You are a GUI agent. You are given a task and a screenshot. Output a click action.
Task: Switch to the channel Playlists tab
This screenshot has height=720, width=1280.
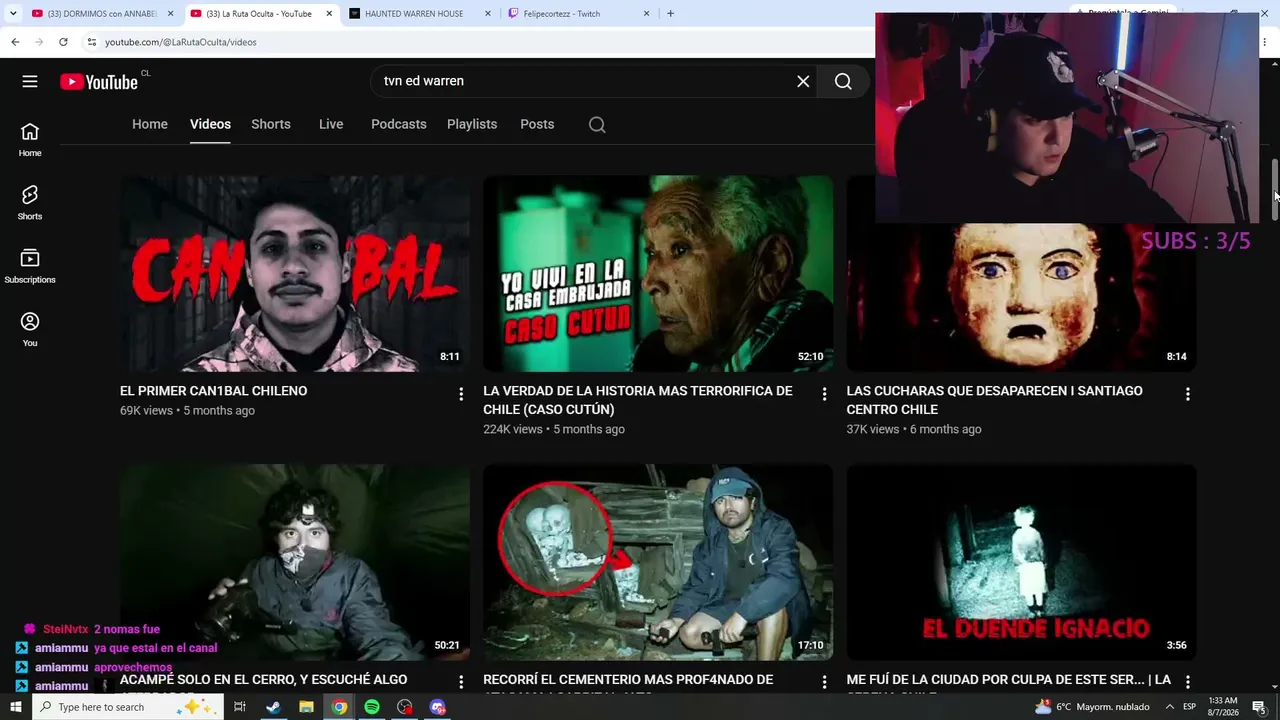pos(472,124)
